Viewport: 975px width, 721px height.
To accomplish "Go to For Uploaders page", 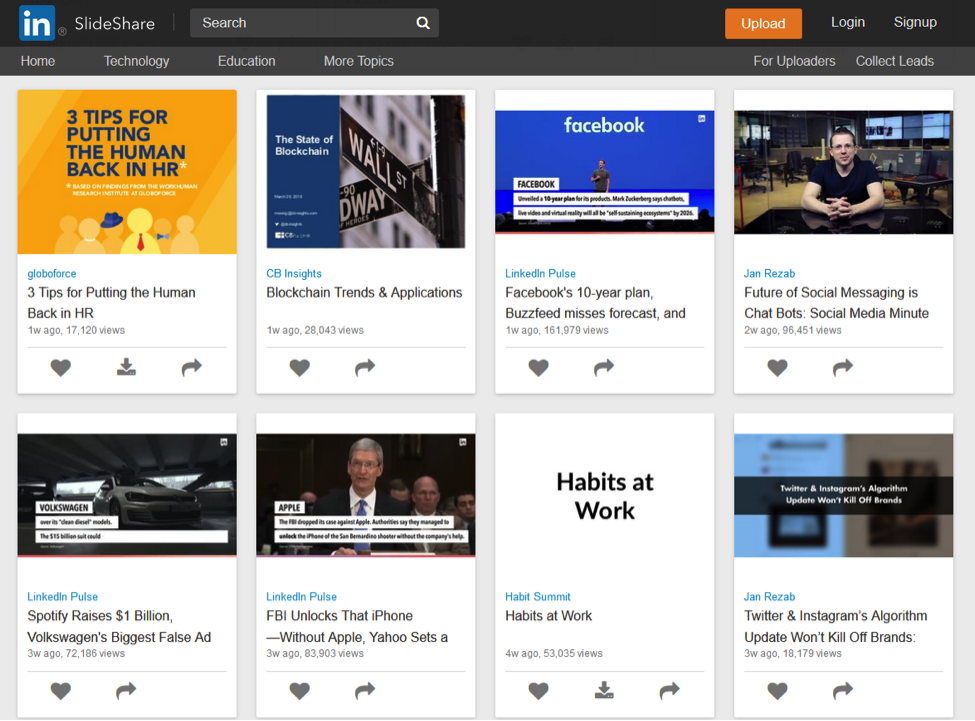I will coord(794,61).
